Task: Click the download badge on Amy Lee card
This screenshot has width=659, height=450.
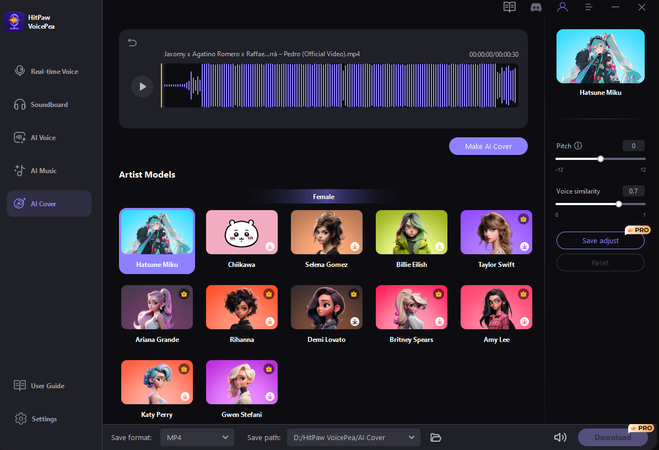Action: click(525, 321)
